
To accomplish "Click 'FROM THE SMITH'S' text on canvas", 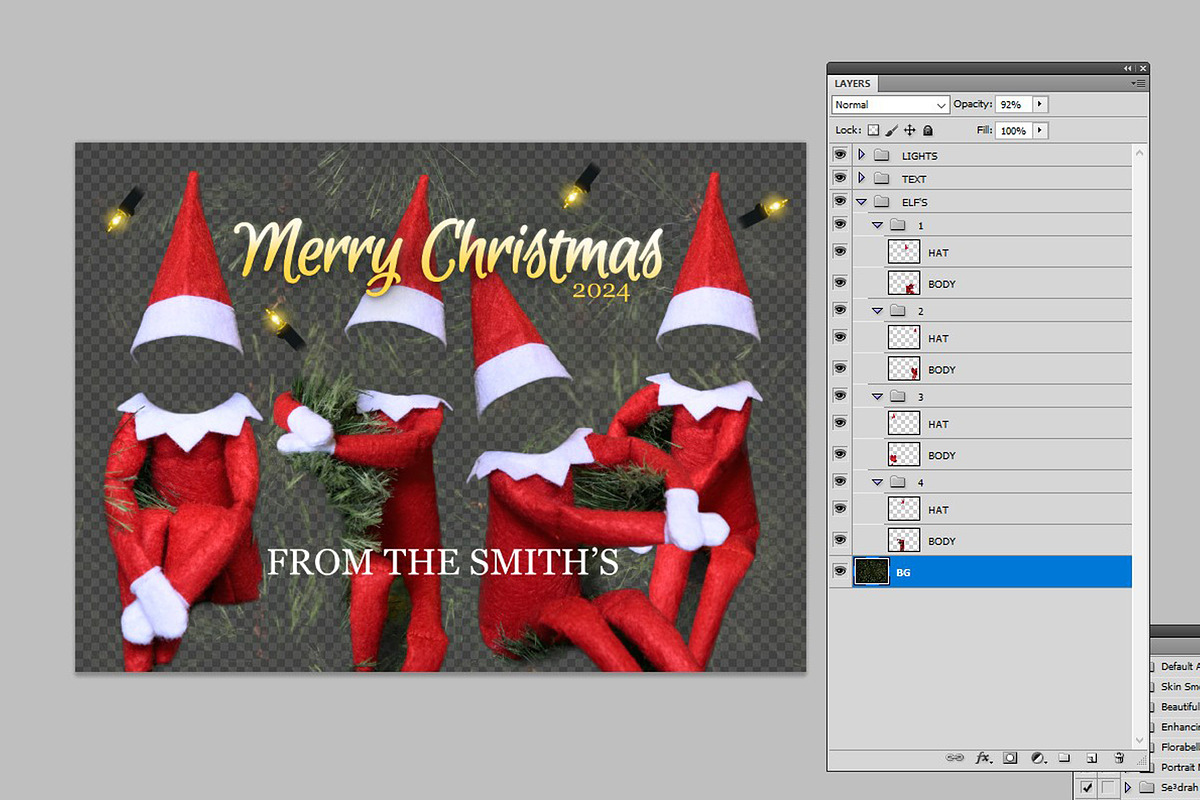I will coord(443,561).
